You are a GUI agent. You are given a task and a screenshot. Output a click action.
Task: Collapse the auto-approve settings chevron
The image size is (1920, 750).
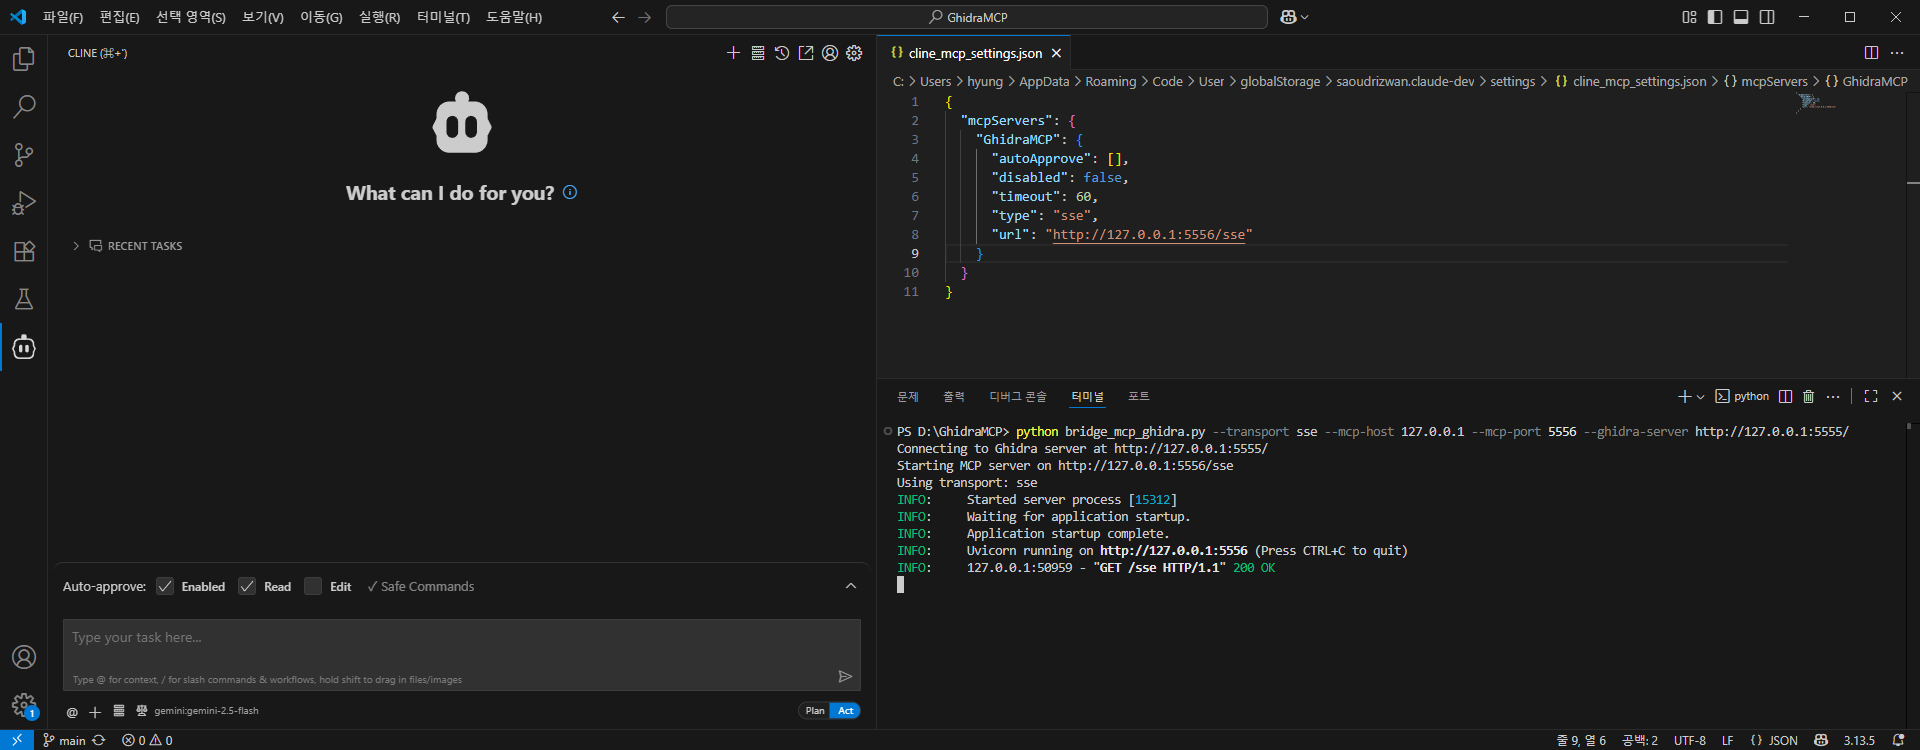(851, 586)
